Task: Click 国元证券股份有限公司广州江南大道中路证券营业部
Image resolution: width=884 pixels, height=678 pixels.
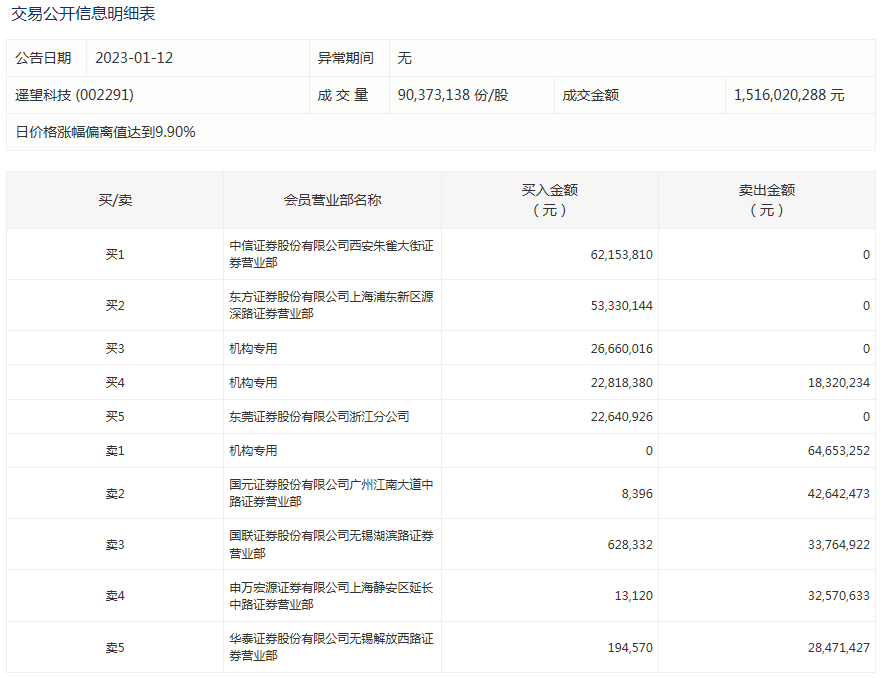Action: click(332, 493)
